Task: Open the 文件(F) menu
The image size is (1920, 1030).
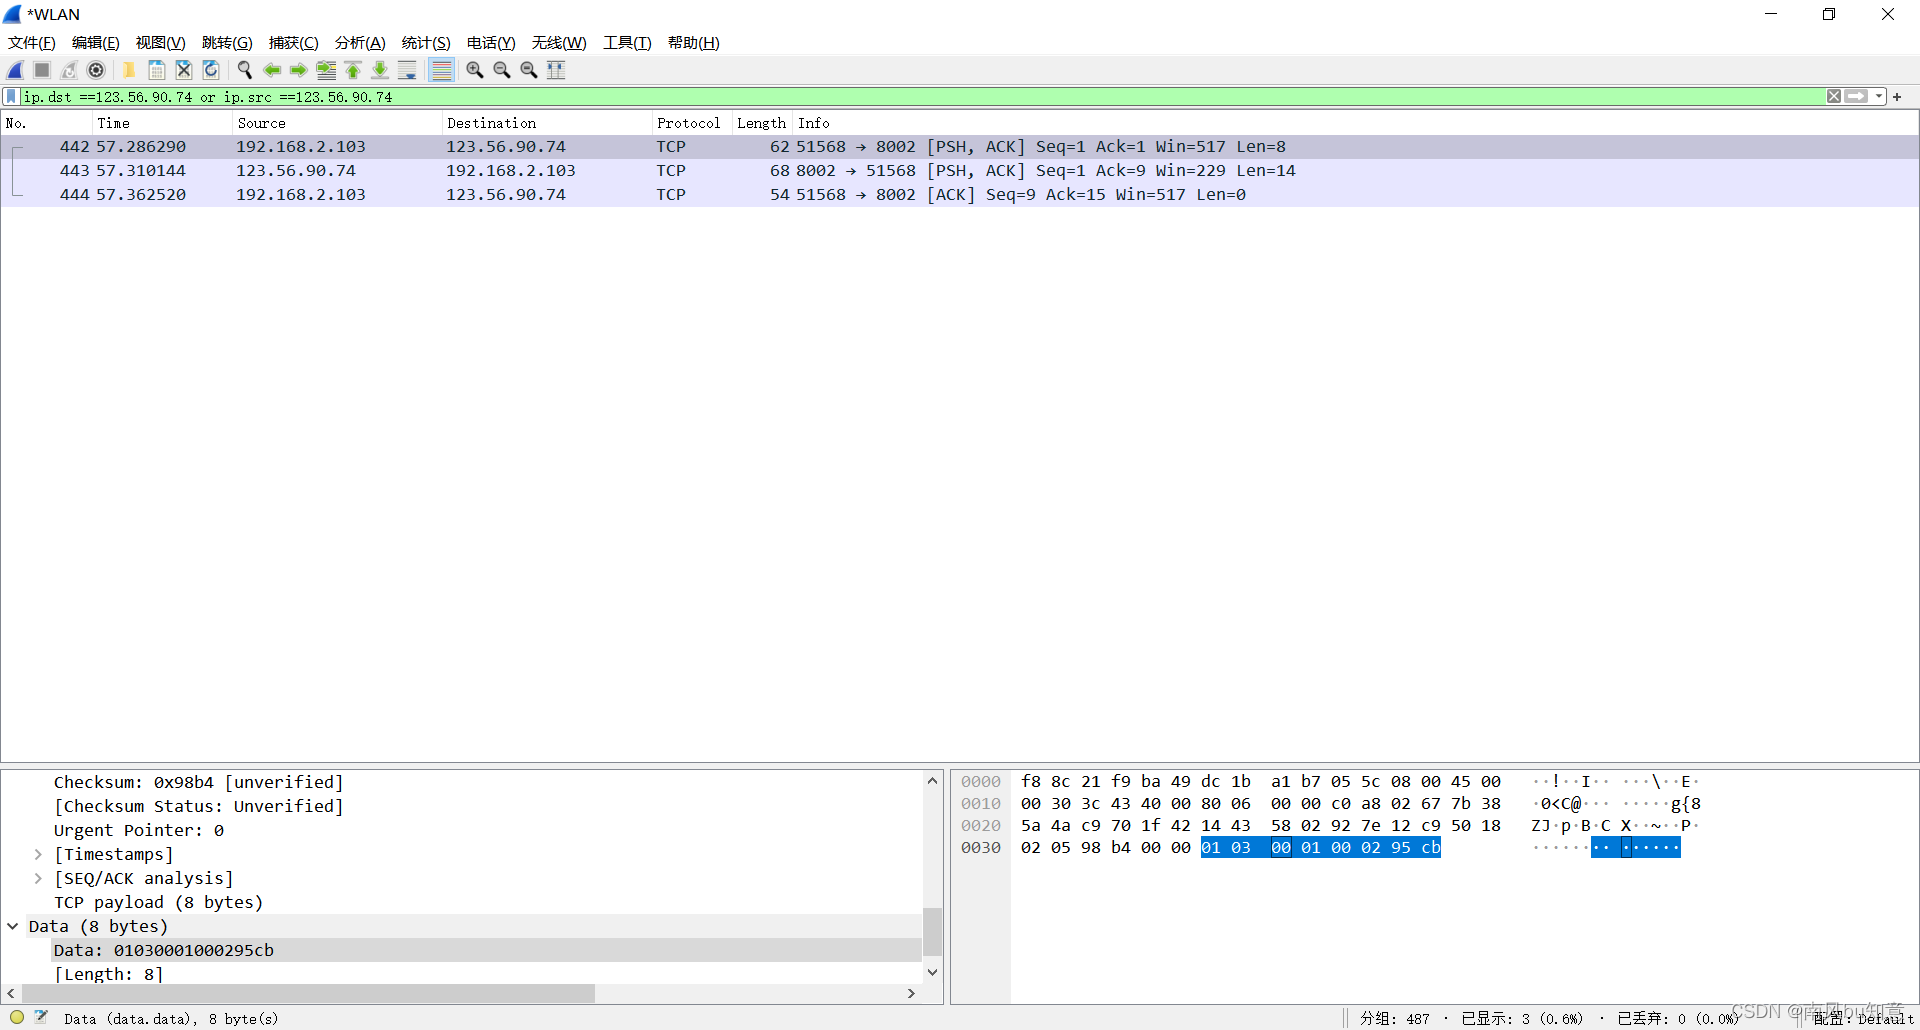Action: click(x=32, y=43)
